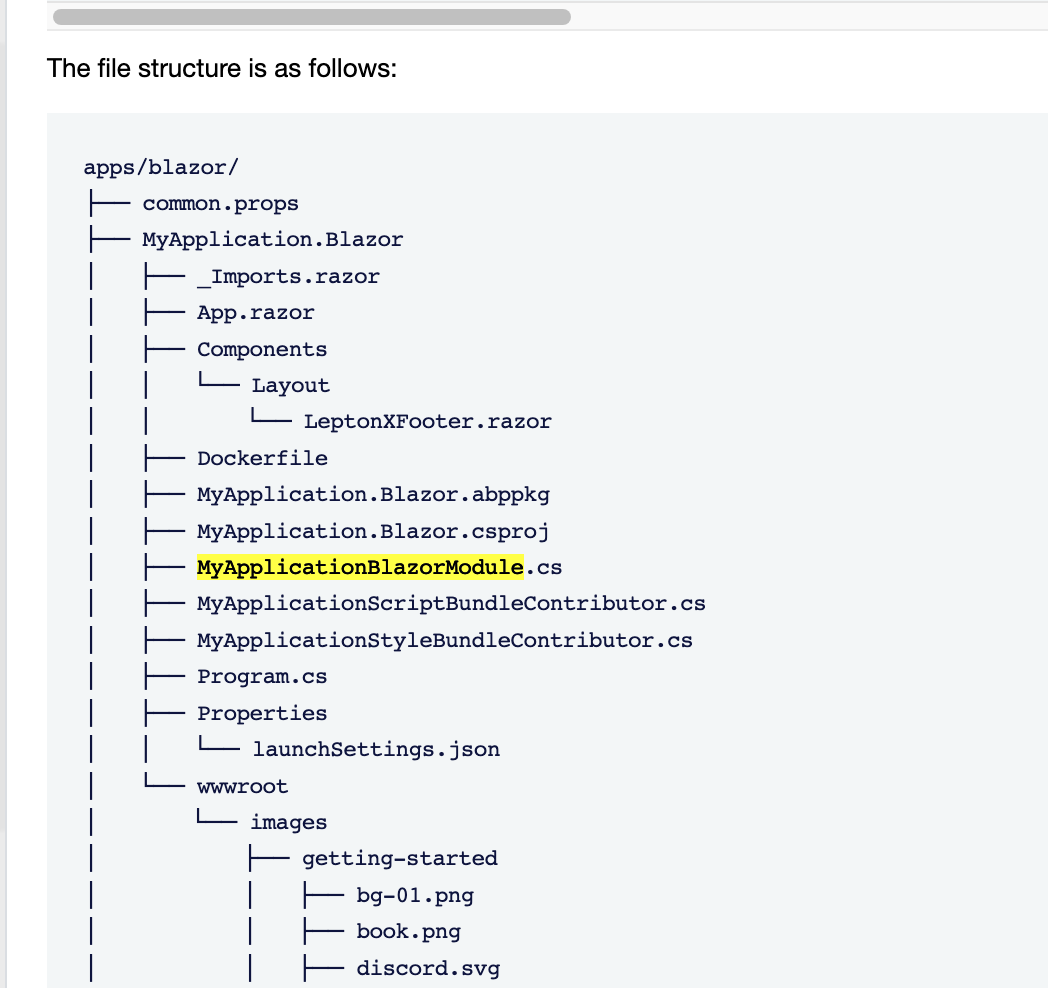Click the _Imports.razor file entry
Screen dimensions: 1048x988
(288, 277)
